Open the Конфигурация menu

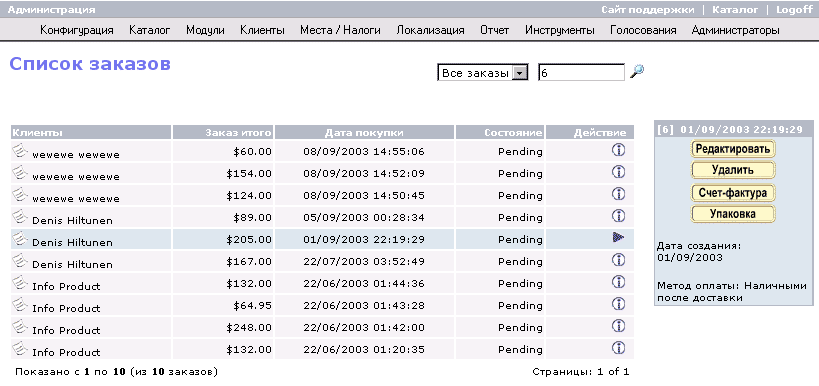[77, 30]
